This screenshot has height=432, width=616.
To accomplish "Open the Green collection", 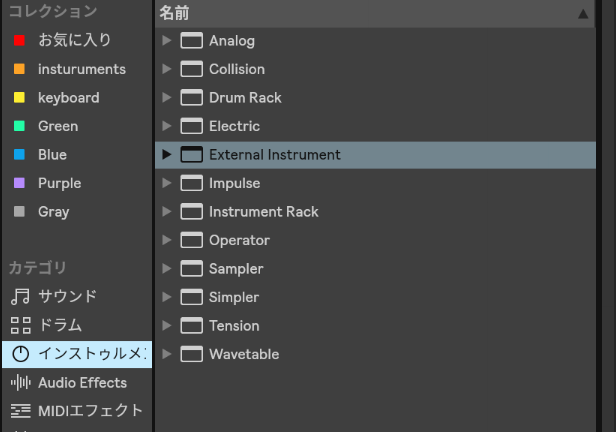I will coord(57,126).
